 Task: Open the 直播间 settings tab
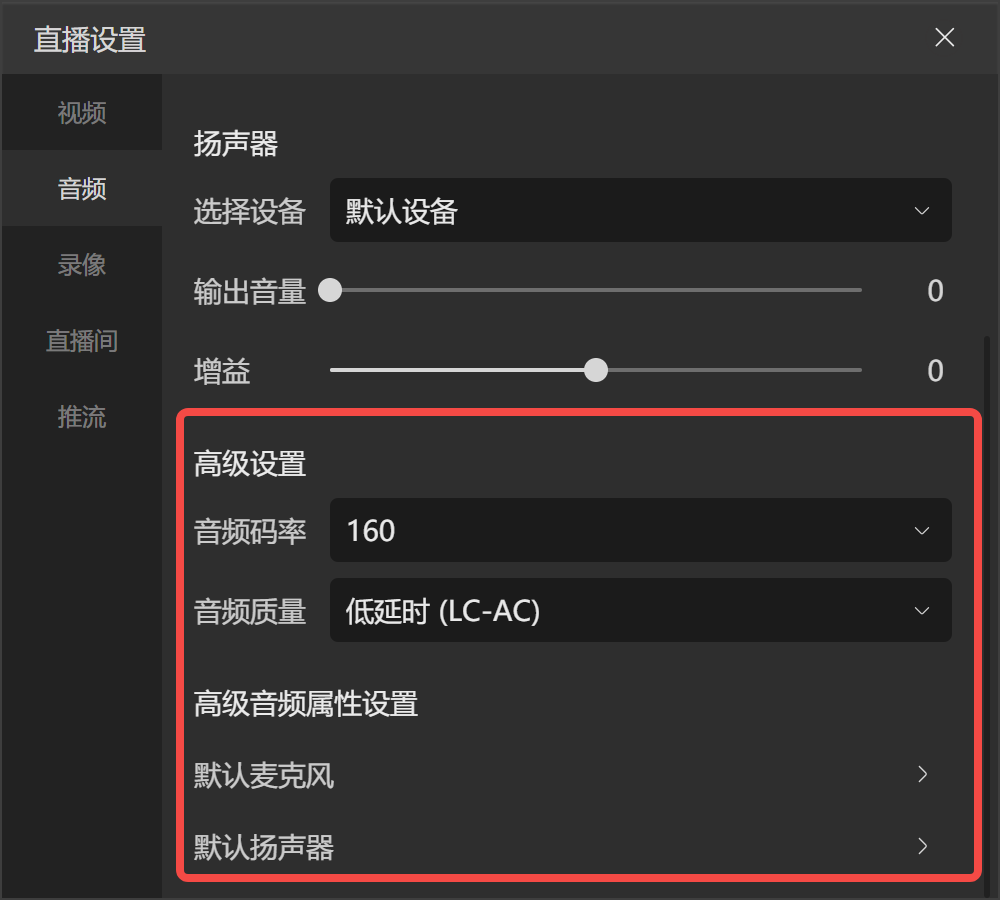82,341
